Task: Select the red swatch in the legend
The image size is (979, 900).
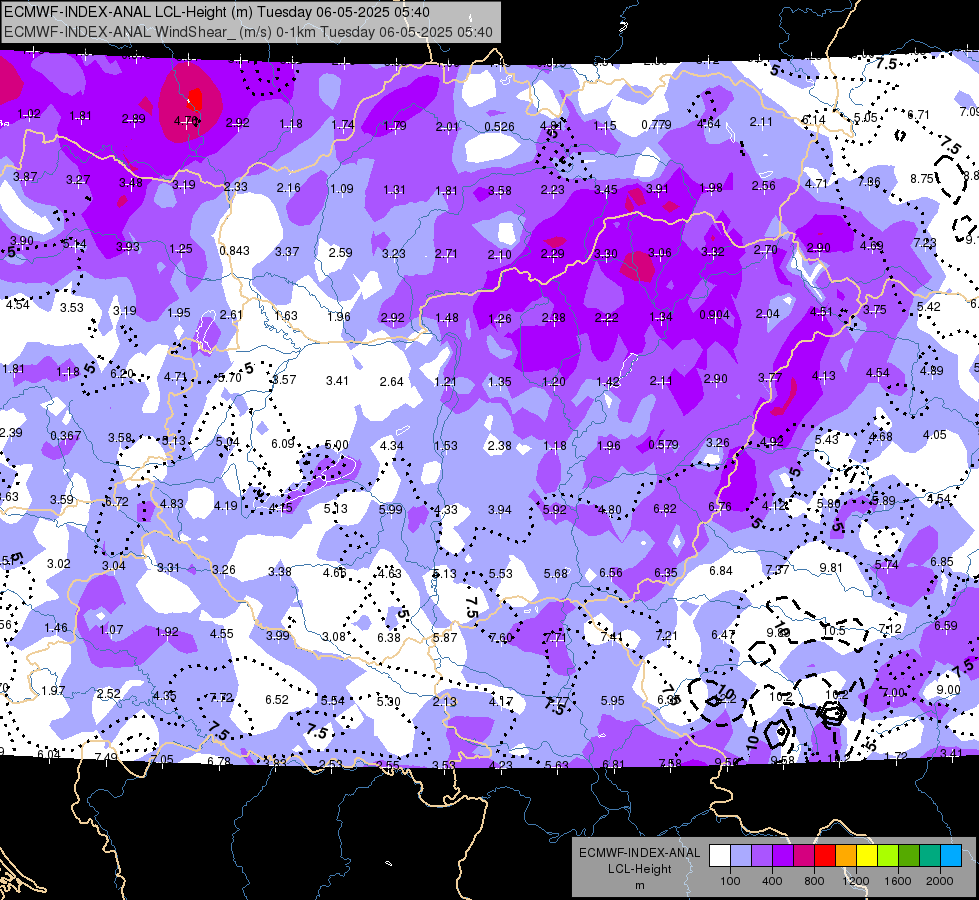Action: point(825,855)
